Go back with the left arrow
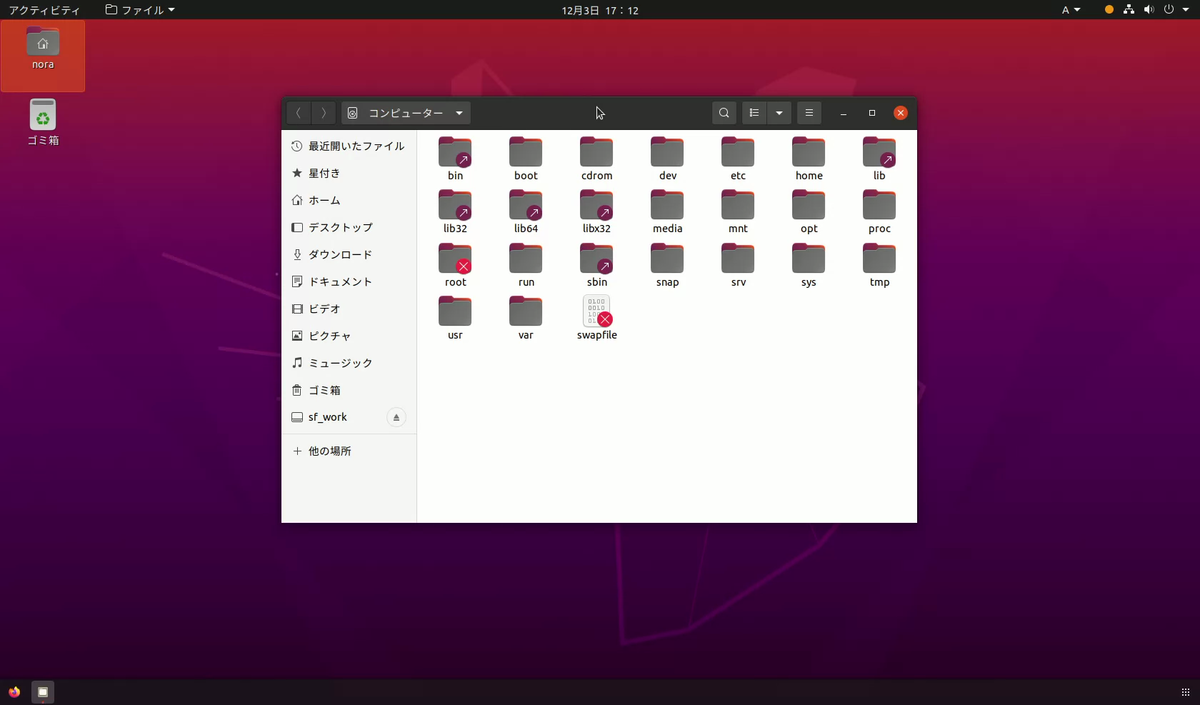This screenshot has width=1200, height=705. coord(298,113)
